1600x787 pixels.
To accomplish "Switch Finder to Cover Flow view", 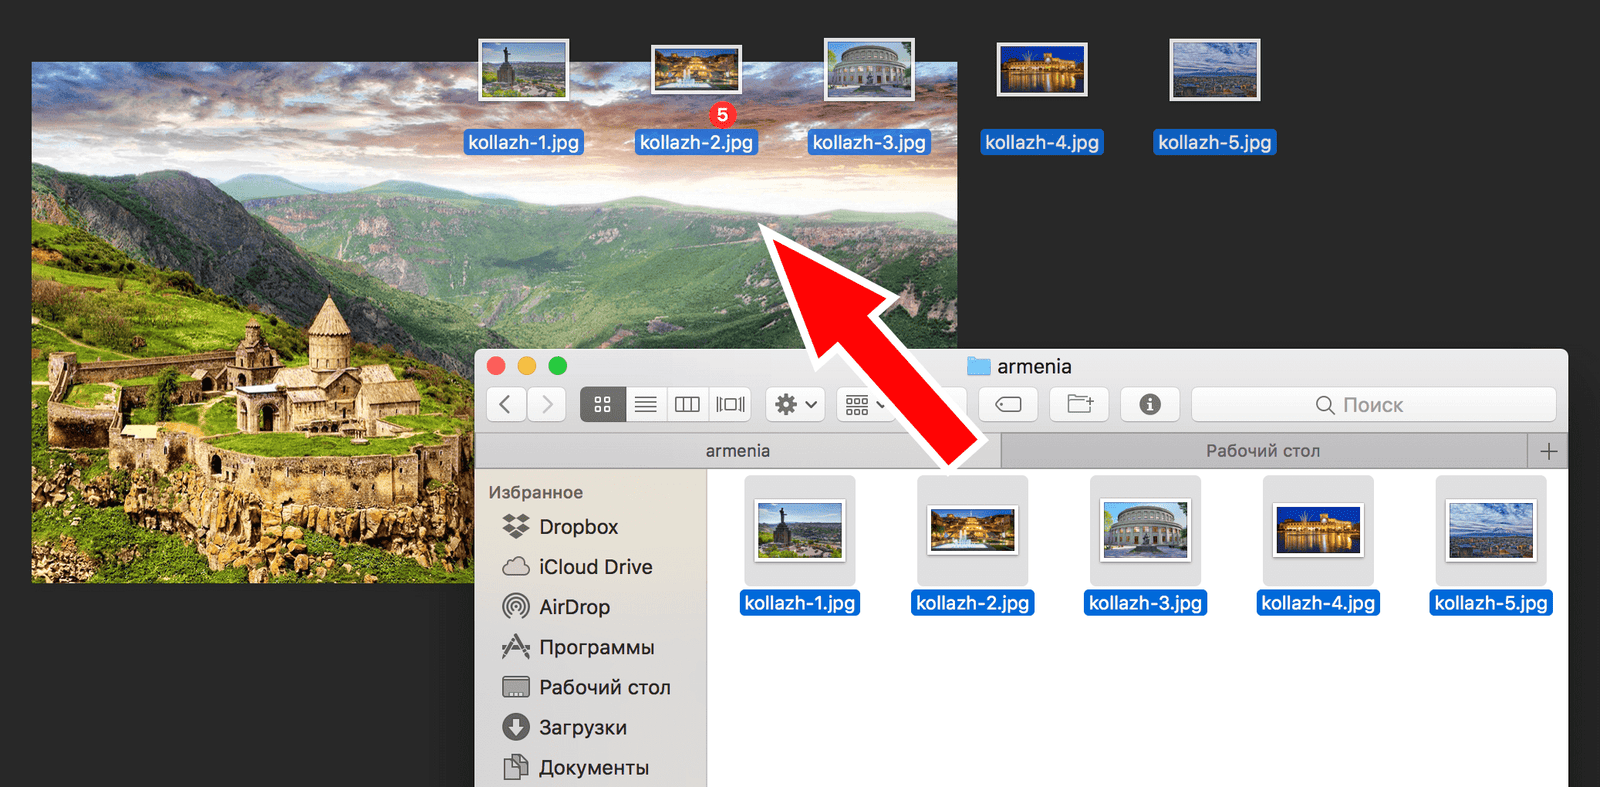I will click(730, 404).
